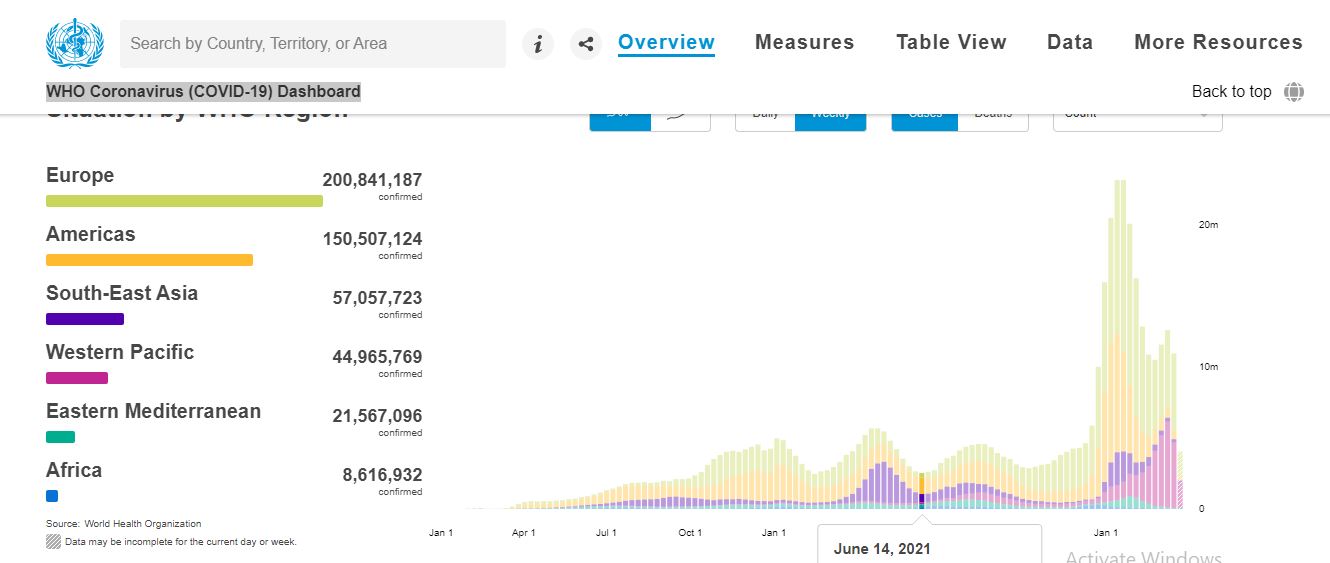Click the Americas orange region bar
Viewport: 1330px width, 563px height.
[149, 260]
